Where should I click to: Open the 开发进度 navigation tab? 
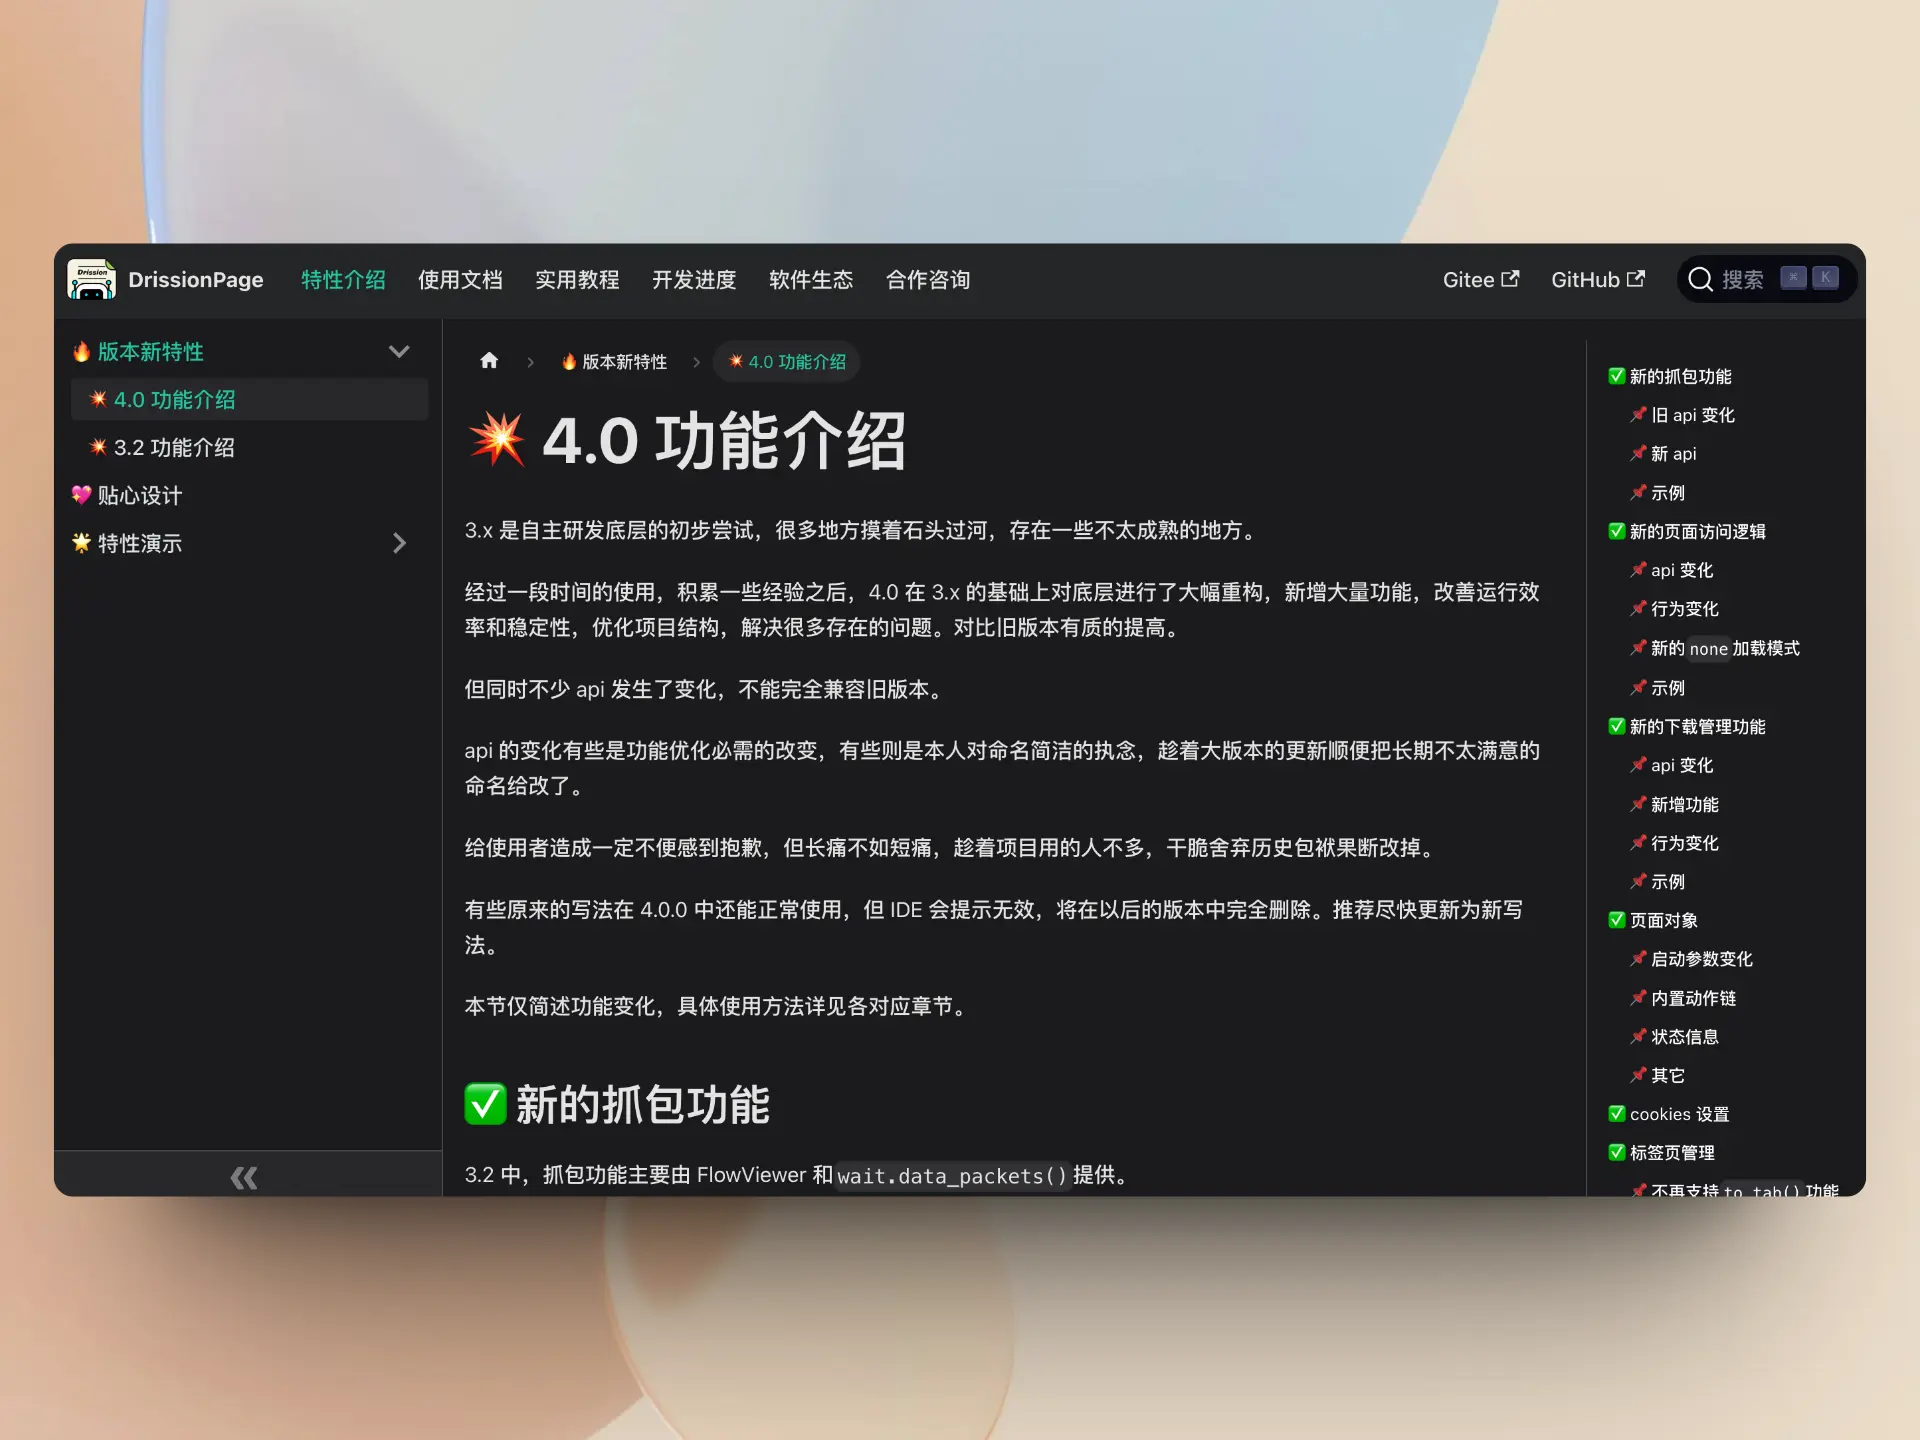click(x=694, y=280)
